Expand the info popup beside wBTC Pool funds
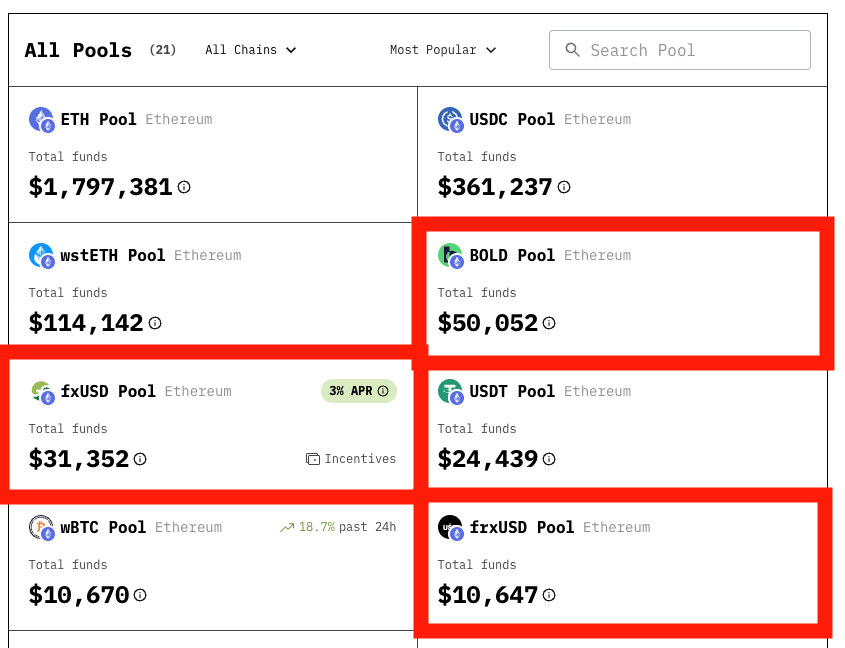Screen dimensions: 845x648 (141, 595)
